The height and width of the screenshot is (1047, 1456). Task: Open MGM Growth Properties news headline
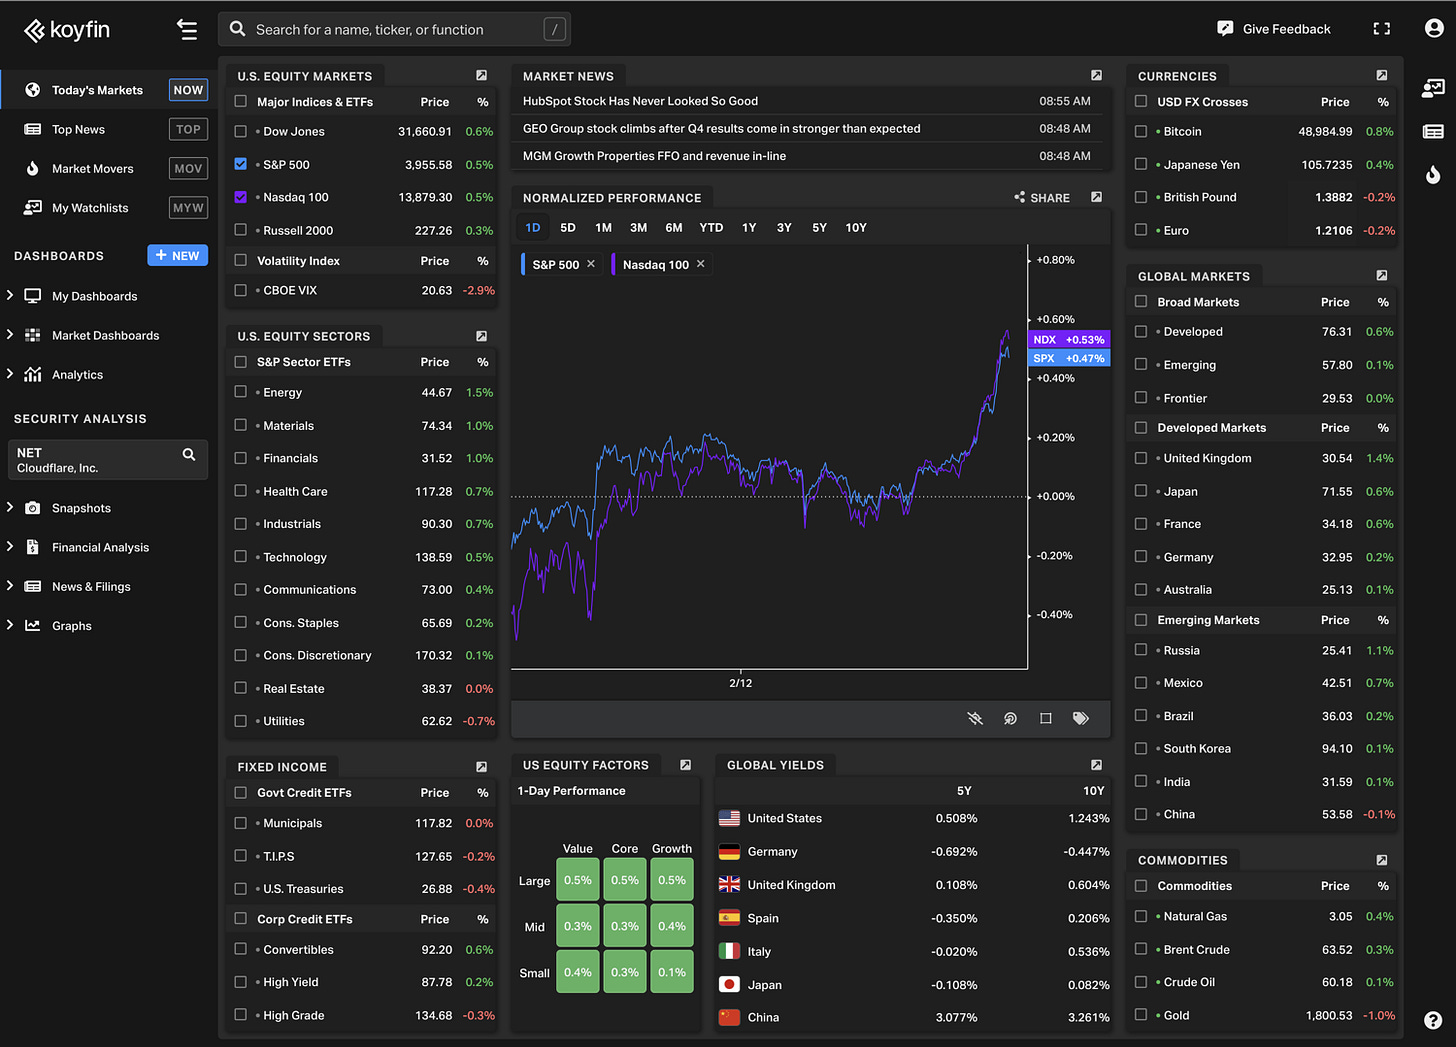click(x=654, y=156)
